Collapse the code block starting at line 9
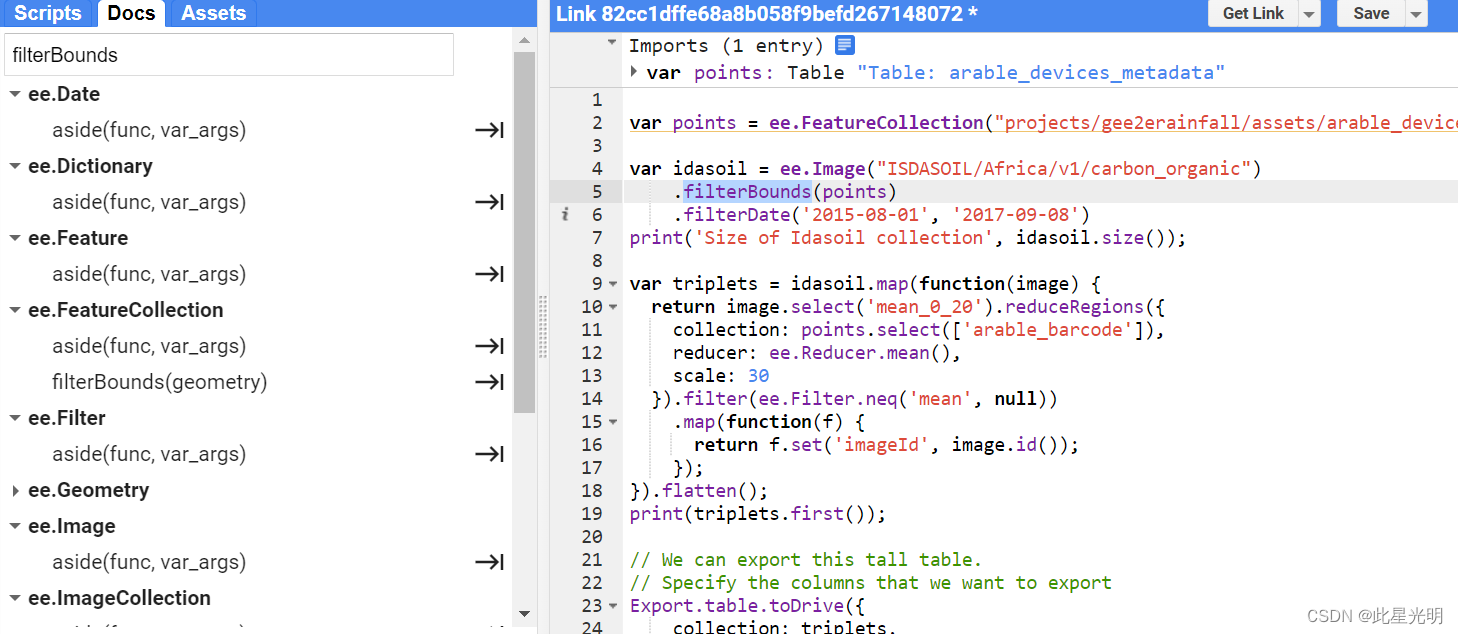This screenshot has width=1458, height=634. [612, 283]
